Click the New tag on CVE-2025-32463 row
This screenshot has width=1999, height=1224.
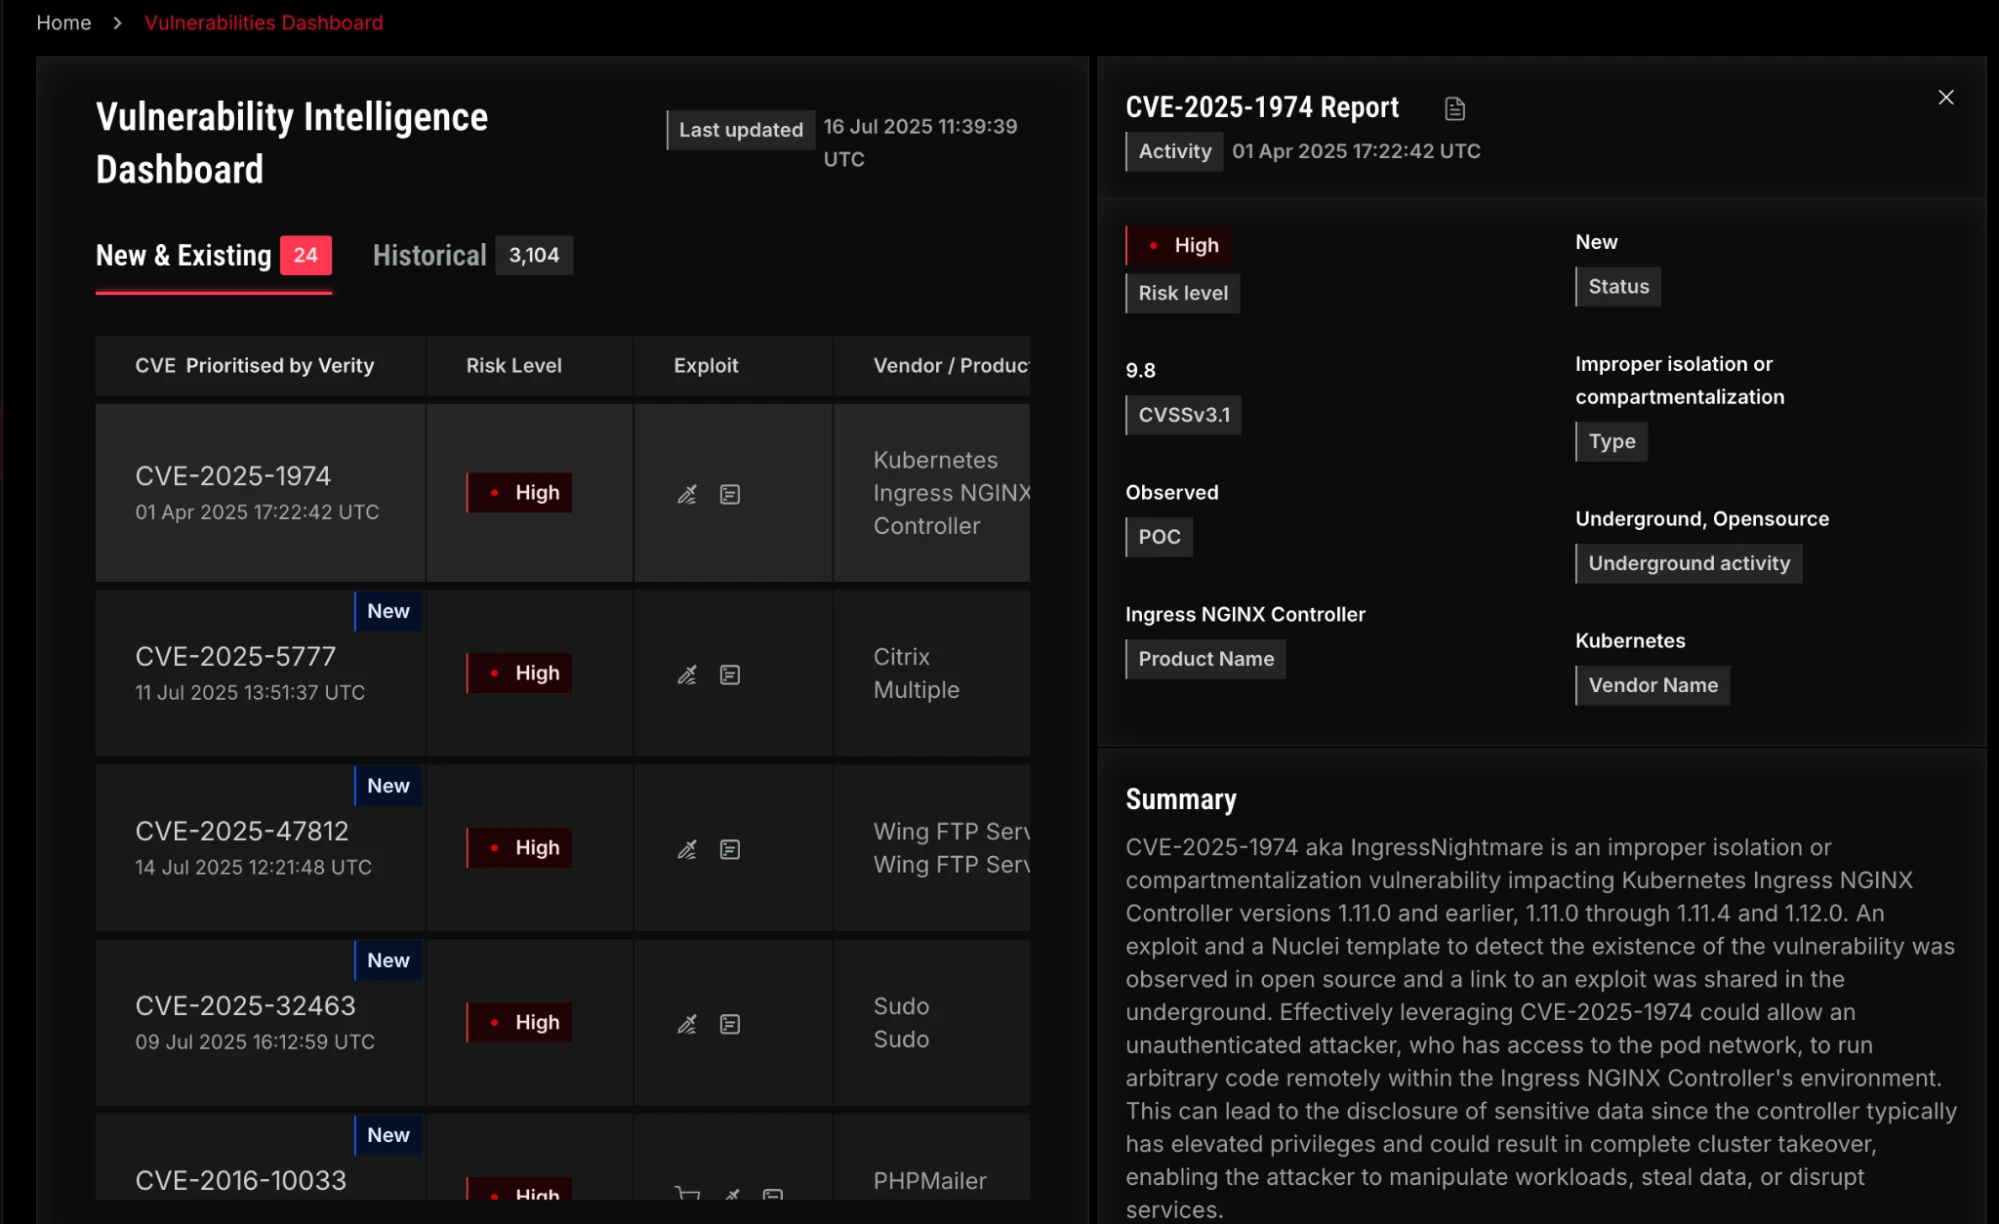(x=388, y=960)
